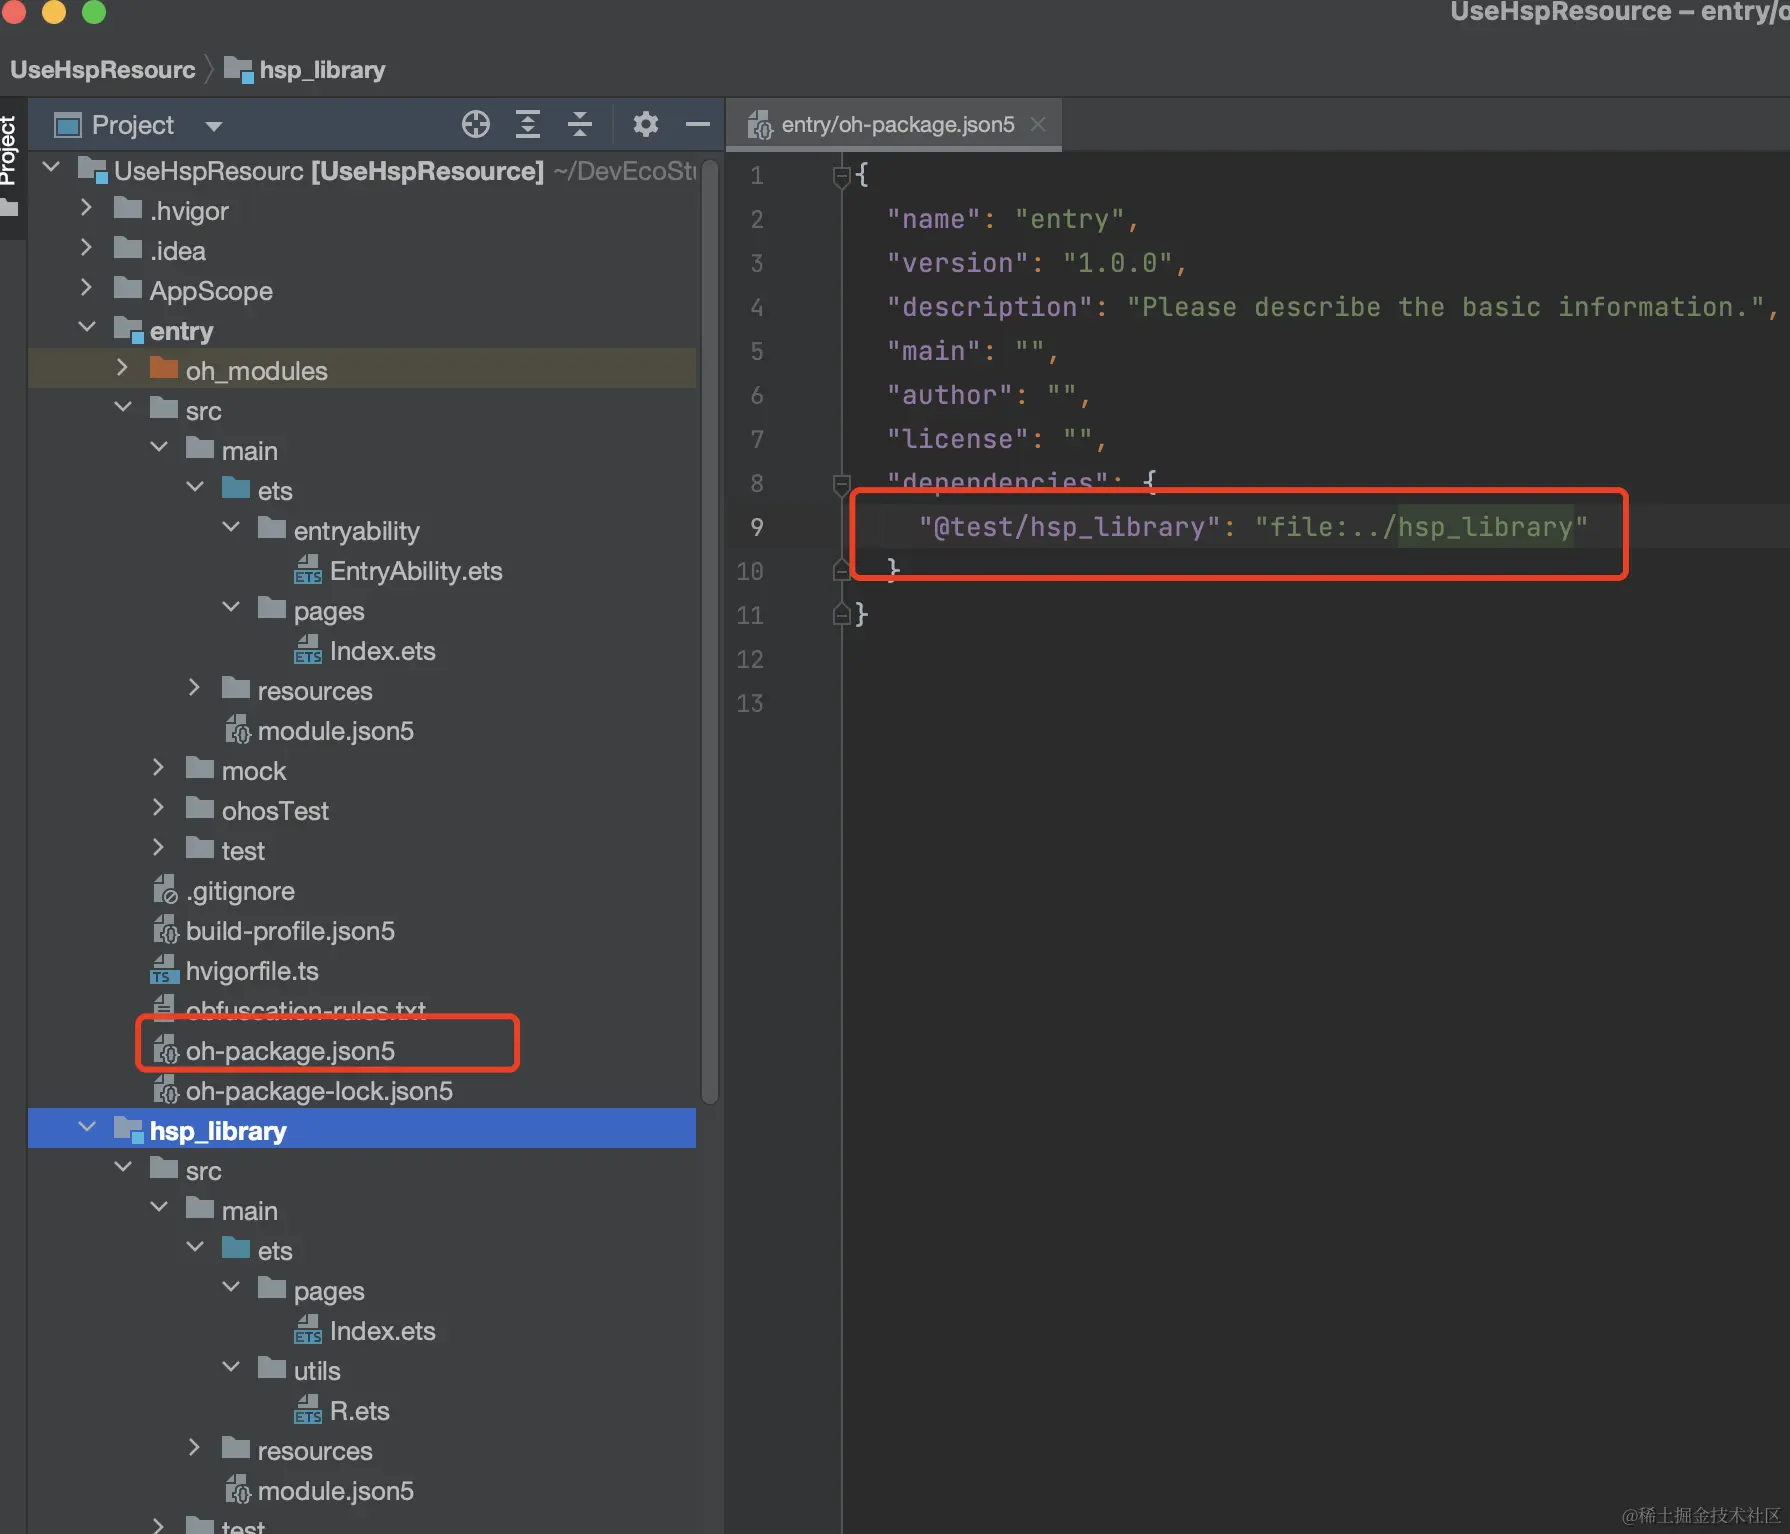Select src folder under hsp_library

tap(203, 1171)
